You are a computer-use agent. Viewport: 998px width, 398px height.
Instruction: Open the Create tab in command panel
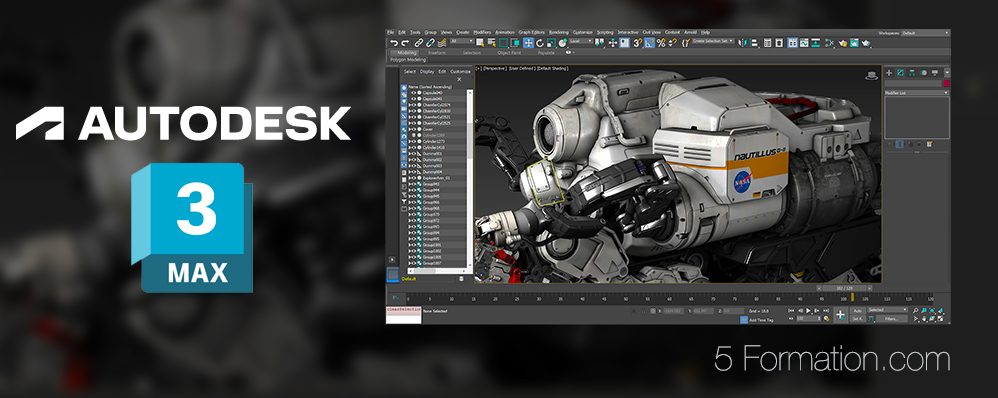coord(889,73)
